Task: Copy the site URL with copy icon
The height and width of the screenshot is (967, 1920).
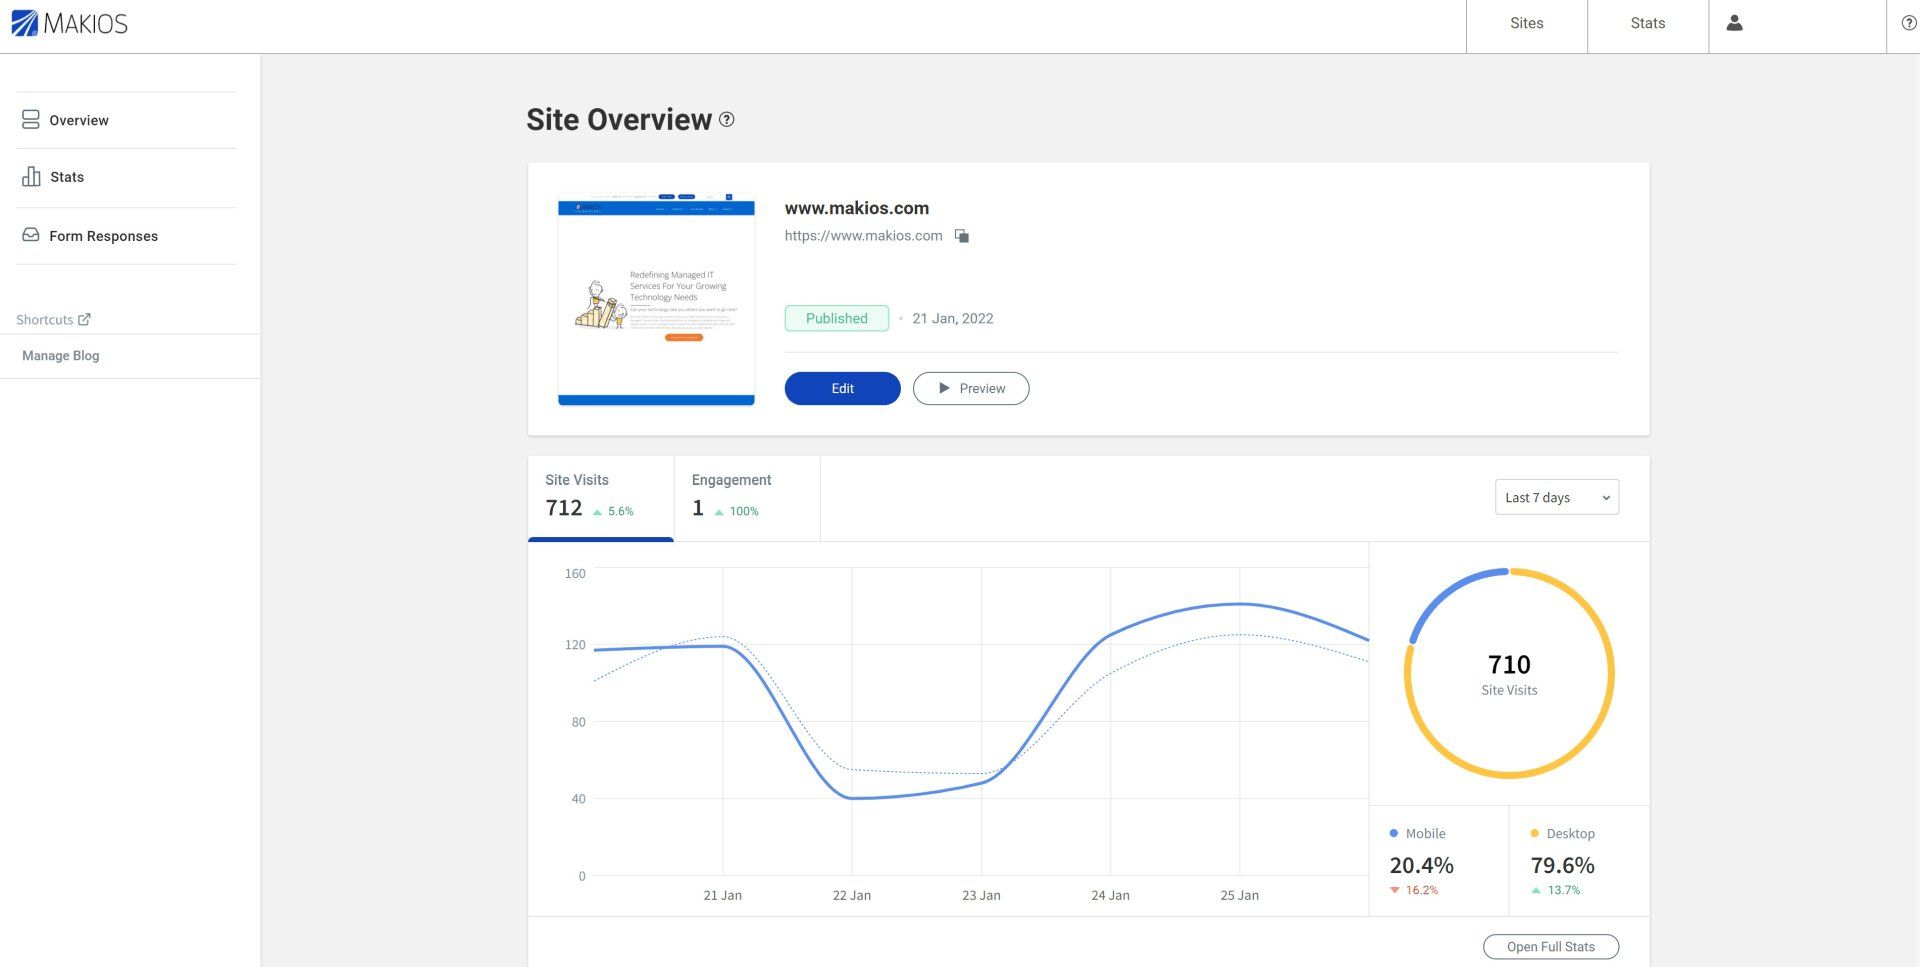Action: [961, 236]
